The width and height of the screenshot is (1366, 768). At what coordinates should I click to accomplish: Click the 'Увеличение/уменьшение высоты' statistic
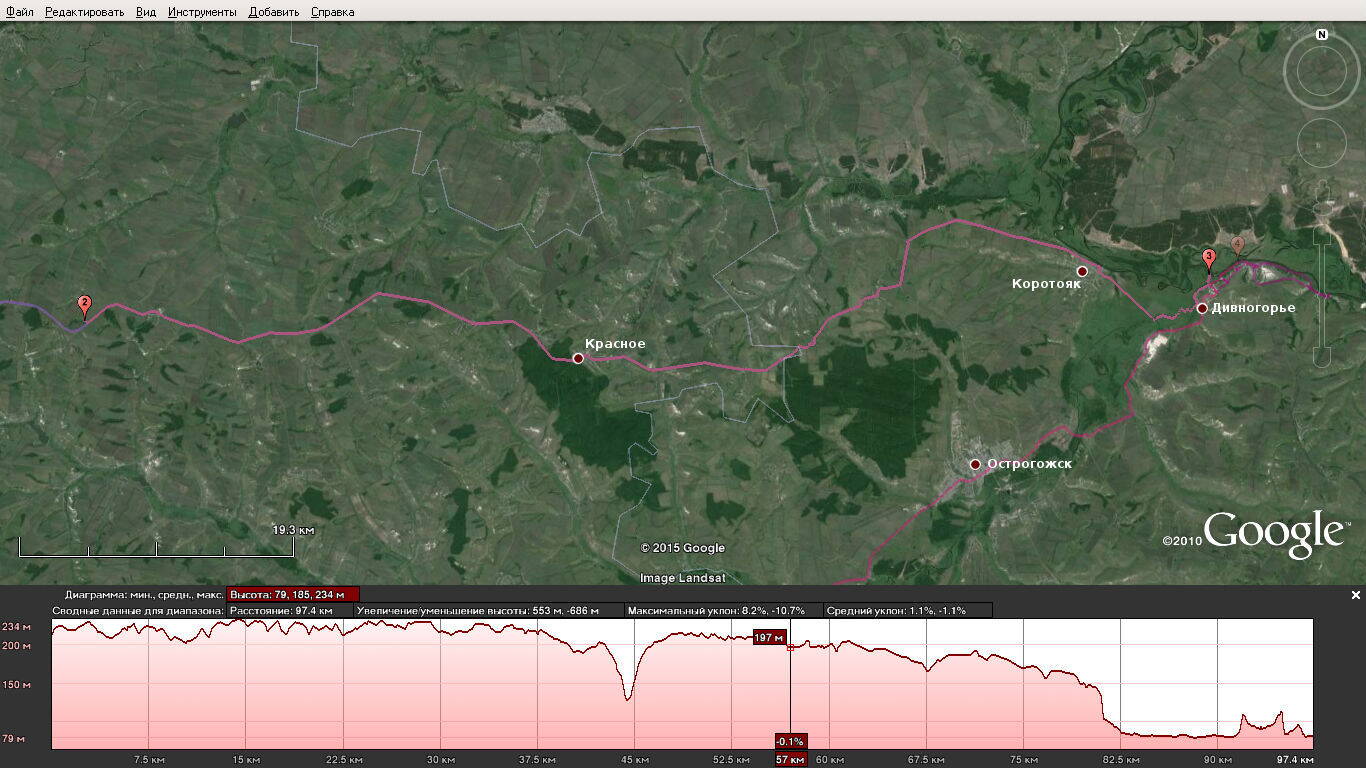[x=489, y=610]
